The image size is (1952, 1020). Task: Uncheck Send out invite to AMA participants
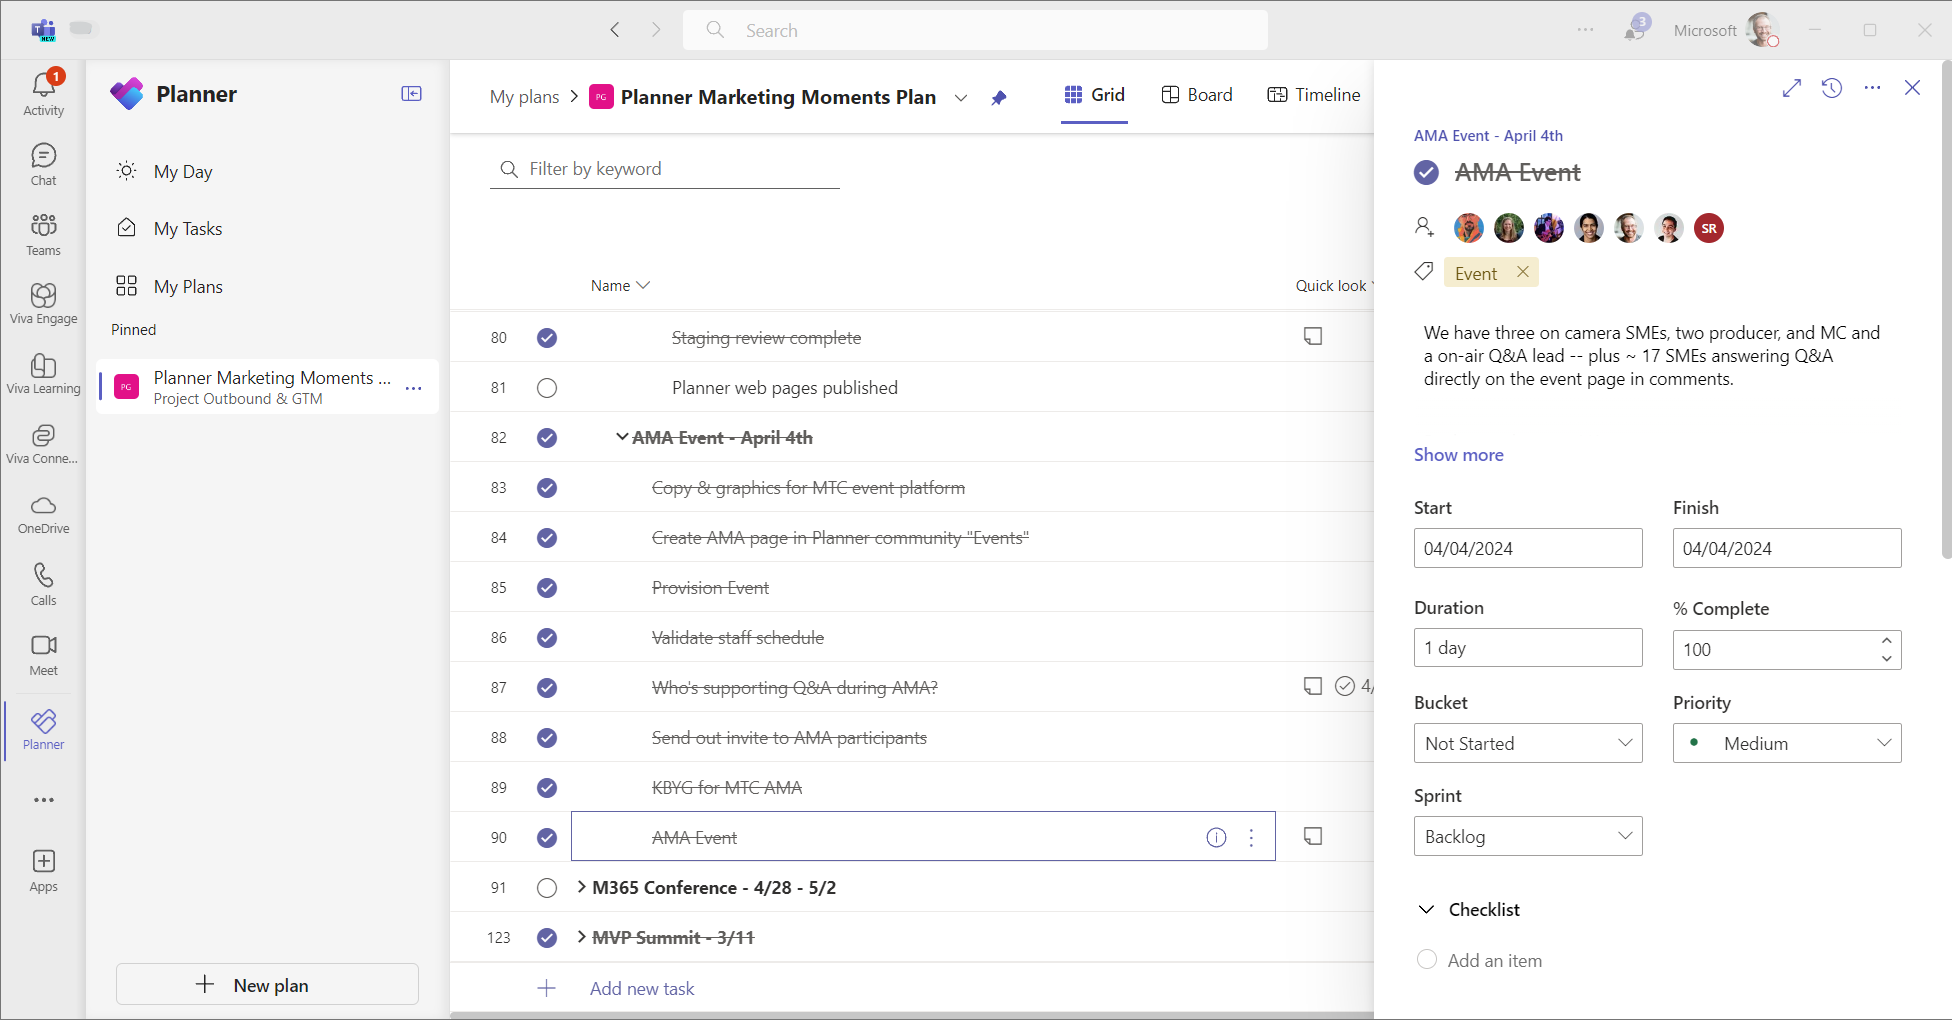(547, 738)
